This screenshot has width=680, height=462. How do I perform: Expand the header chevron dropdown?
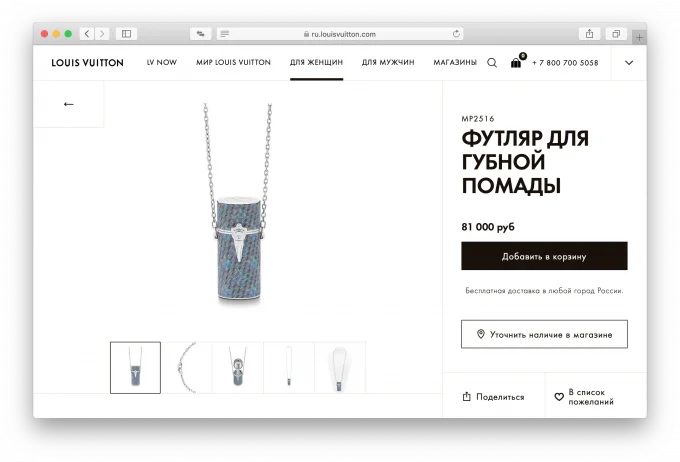coord(629,63)
